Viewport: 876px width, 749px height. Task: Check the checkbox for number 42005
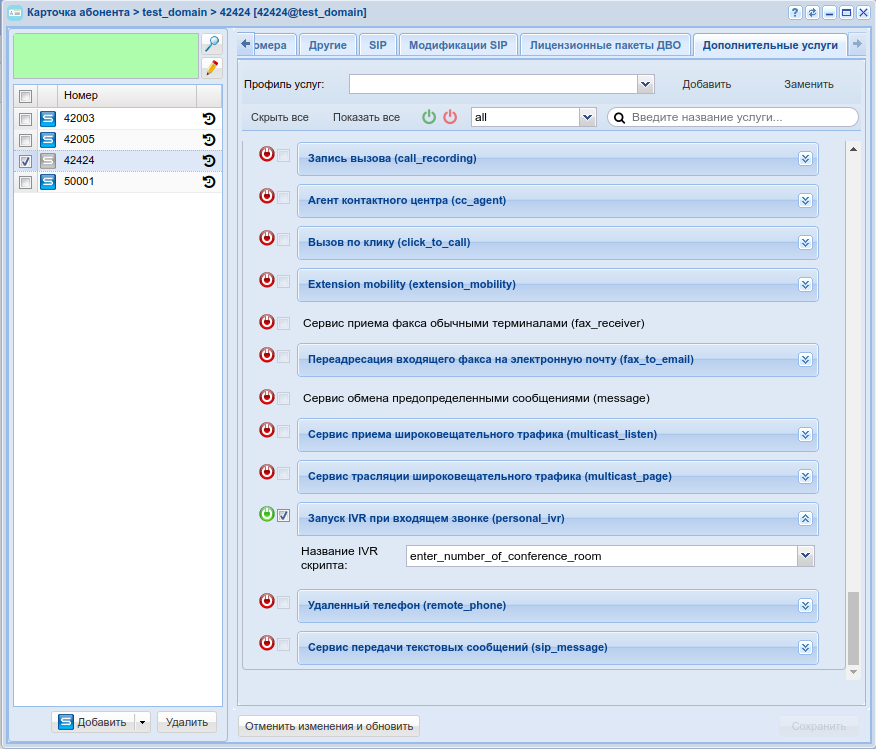click(26, 140)
